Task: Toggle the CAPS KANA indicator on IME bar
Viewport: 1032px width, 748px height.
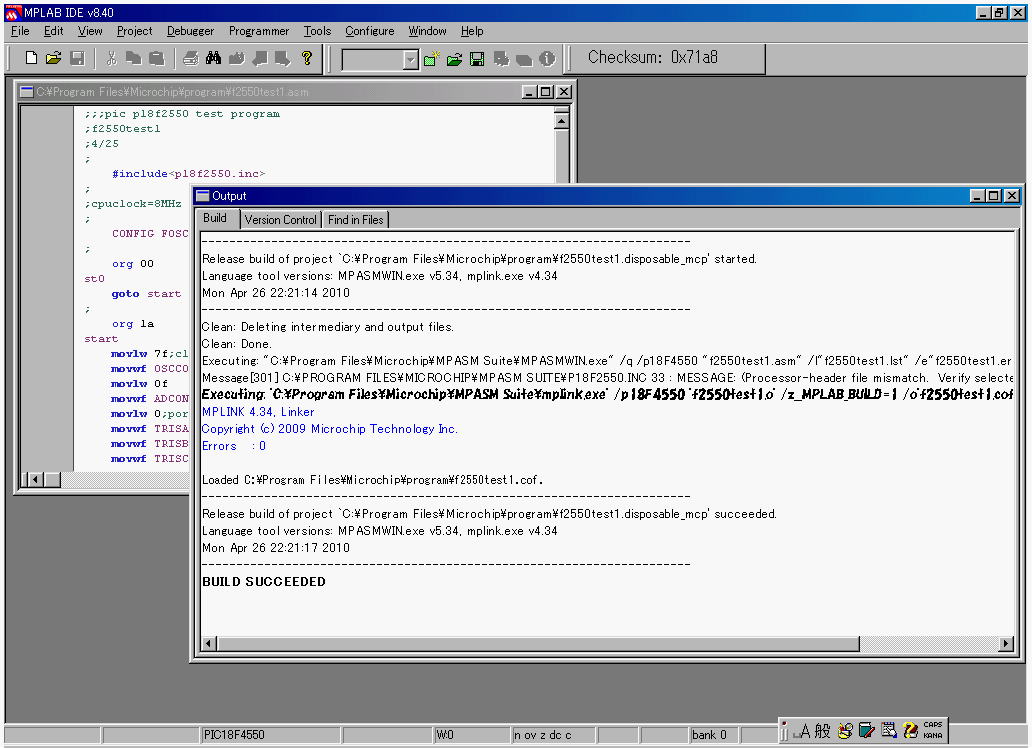Action: click(x=933, y=730)
